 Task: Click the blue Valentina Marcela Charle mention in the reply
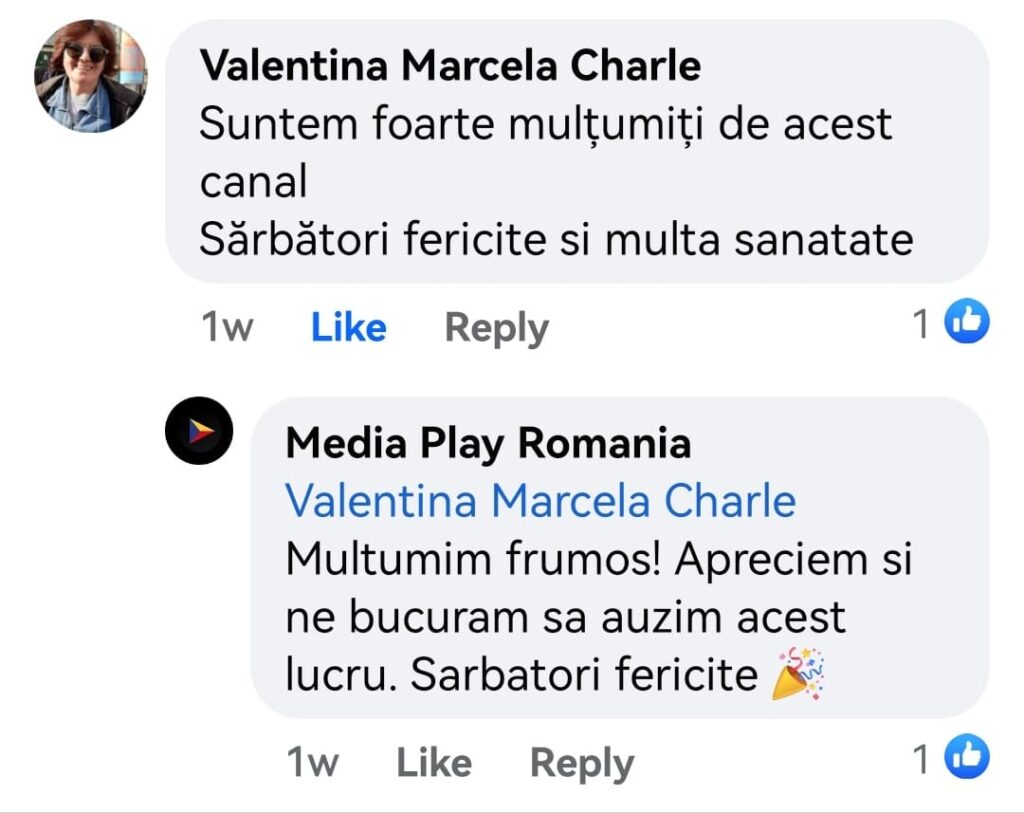540,501
